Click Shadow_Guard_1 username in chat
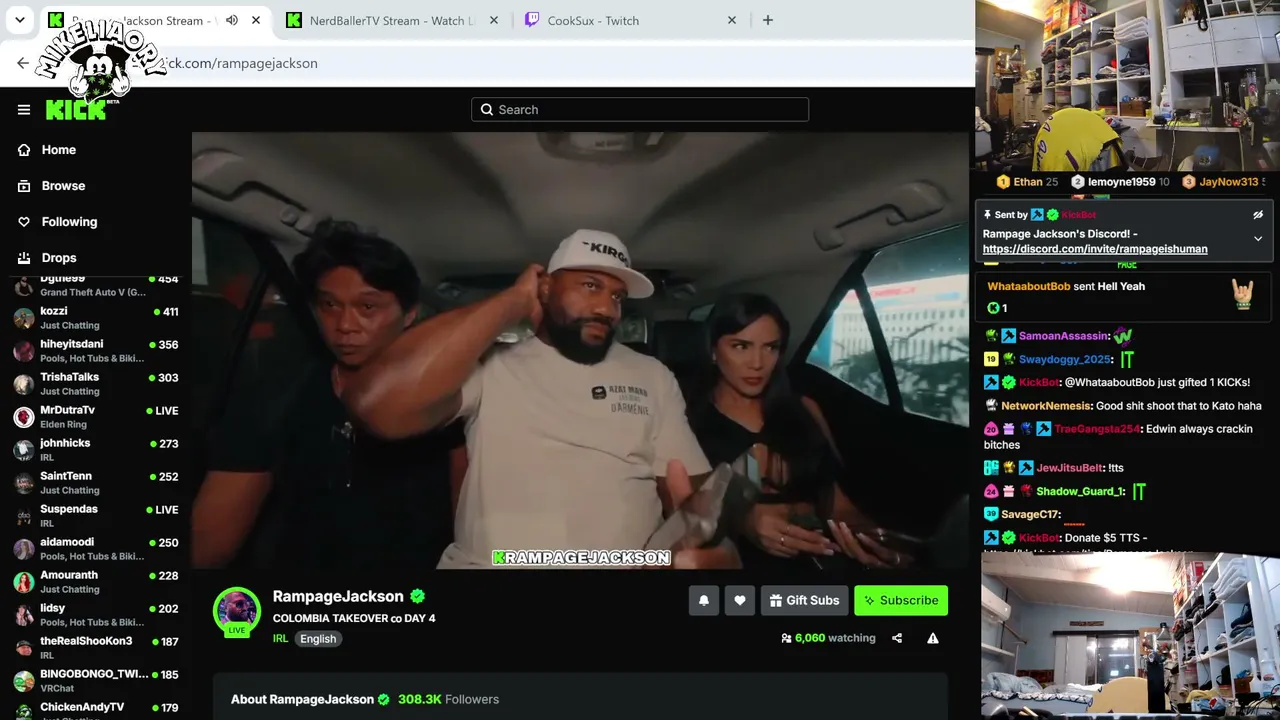The width and height of the screenshot is (1280, 720). [x=1080, y=491]
